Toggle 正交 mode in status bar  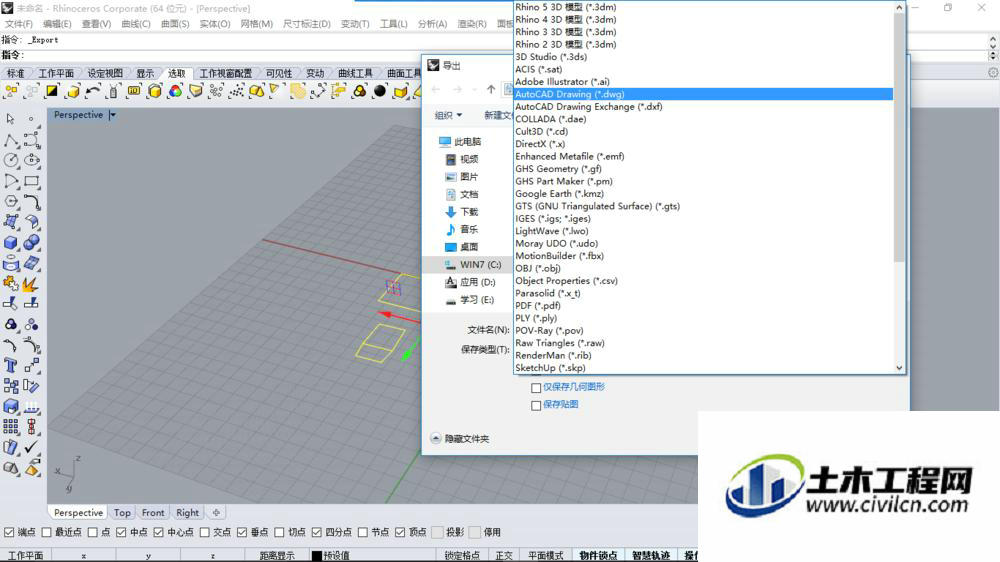[504, 556]
